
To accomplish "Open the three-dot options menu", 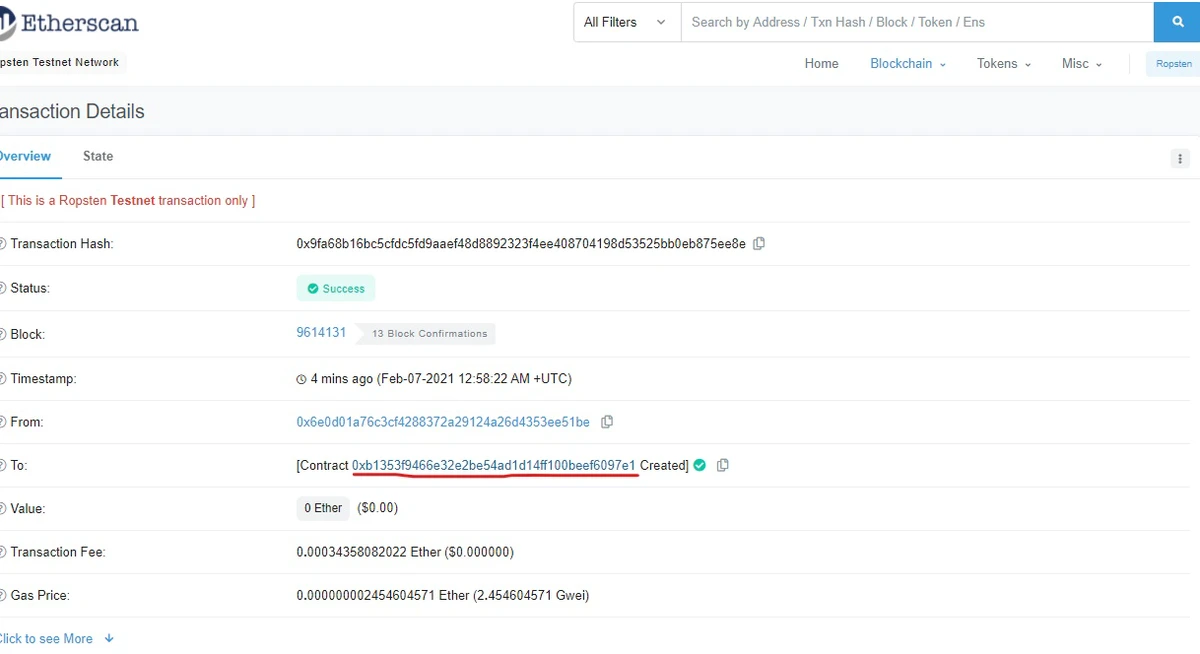I will coord(1180,159).
